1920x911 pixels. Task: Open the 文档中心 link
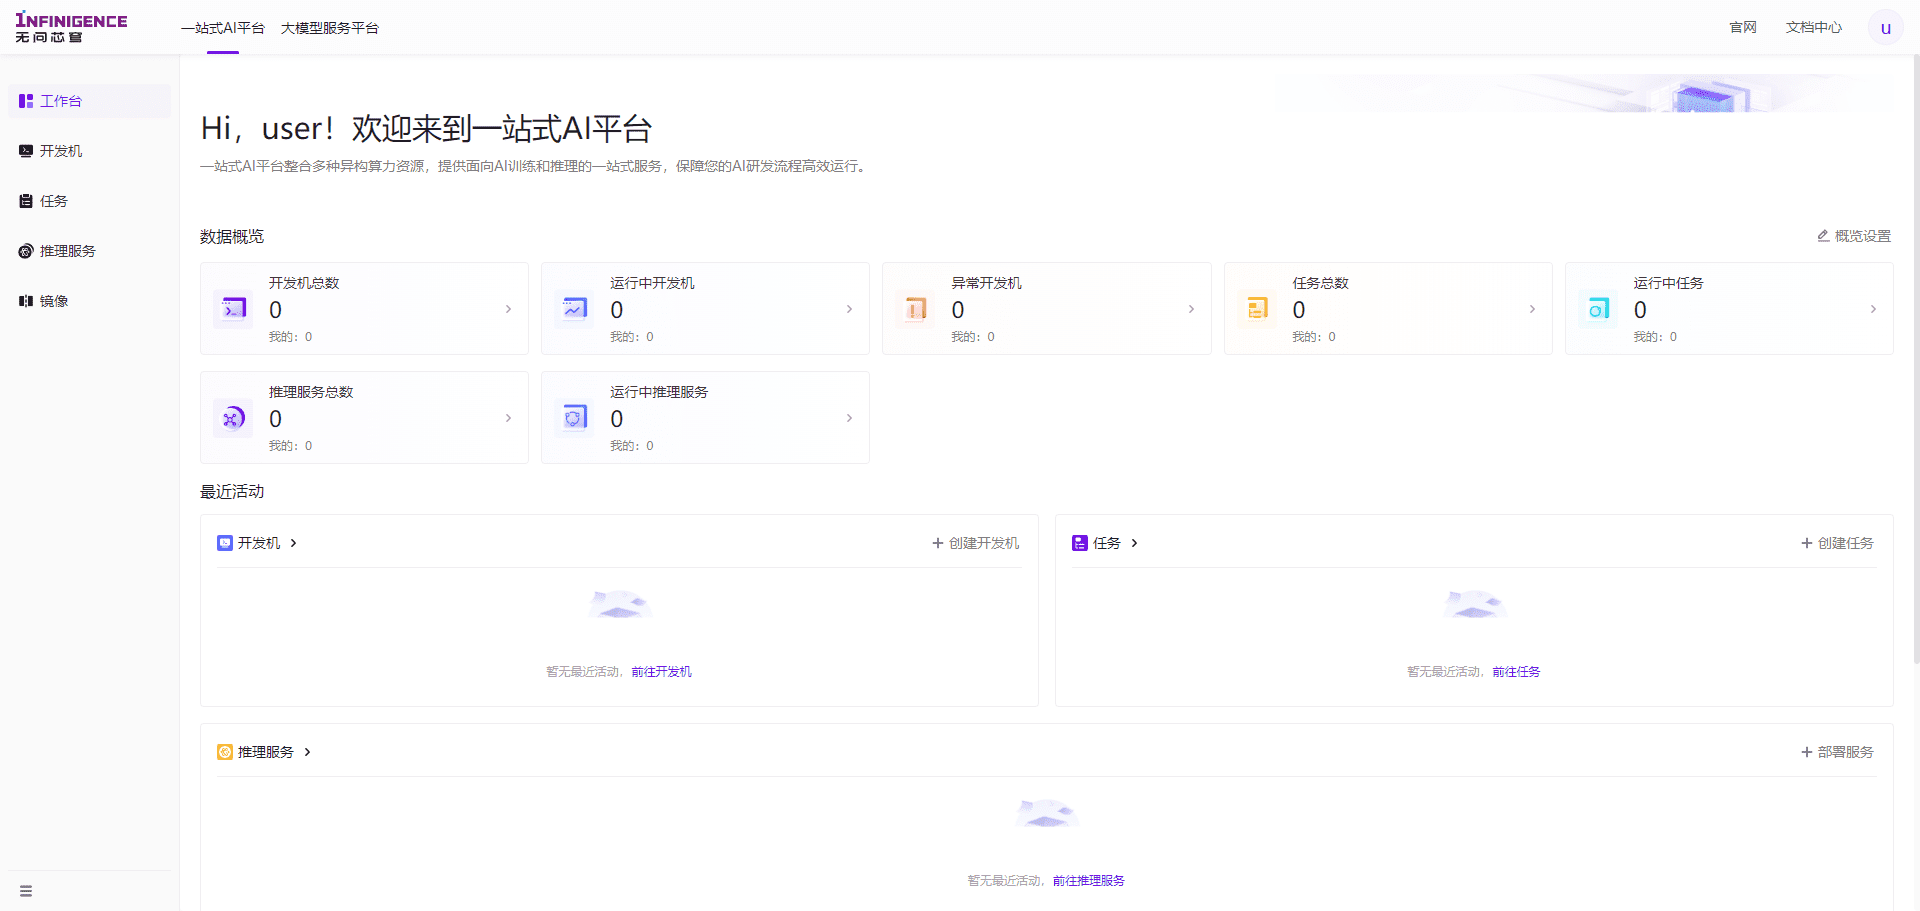(x=1814, y=28)
